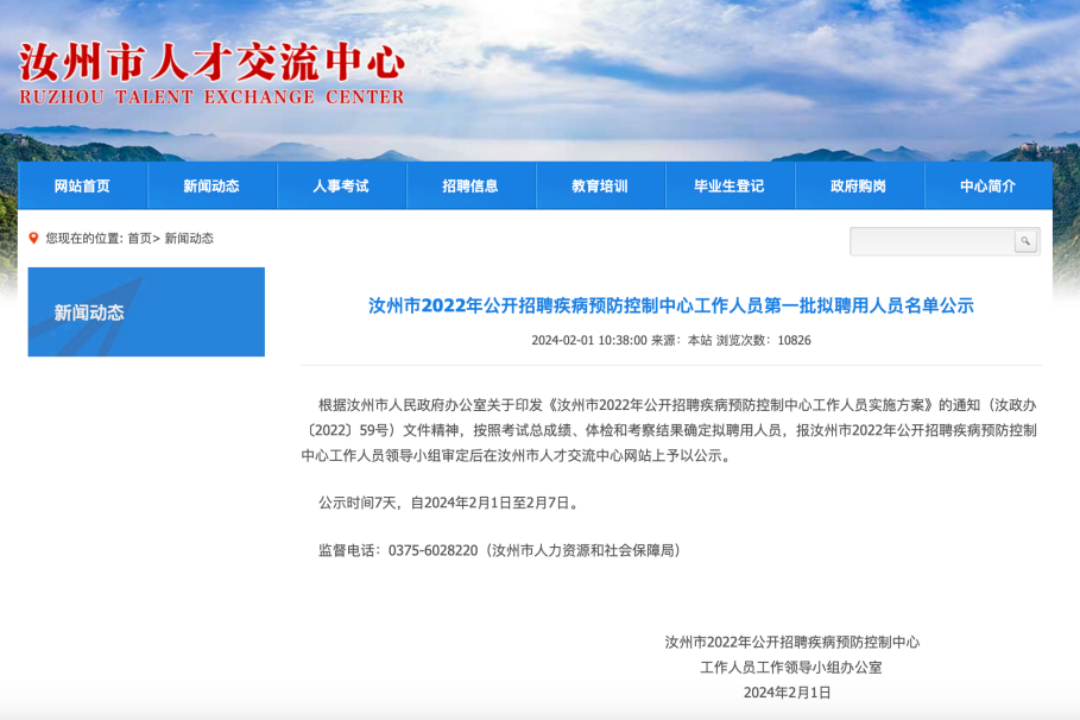Navigate to 毕业生登记 page
The height and width of the screenshot is (720, 1080).
(729, 186)
